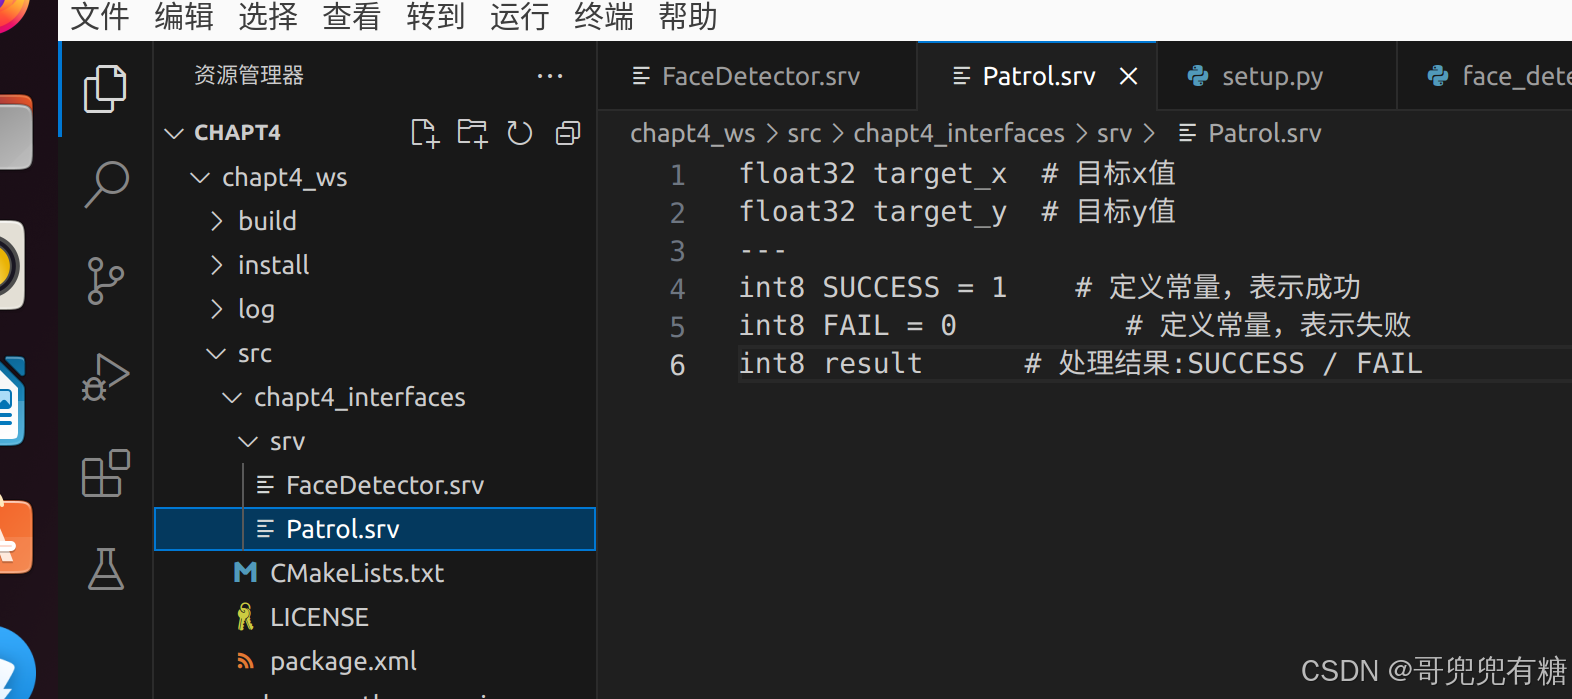This screenshot has height=699, width=1572.
Task: Open the Explorer view icon
Action: point(106,88)
